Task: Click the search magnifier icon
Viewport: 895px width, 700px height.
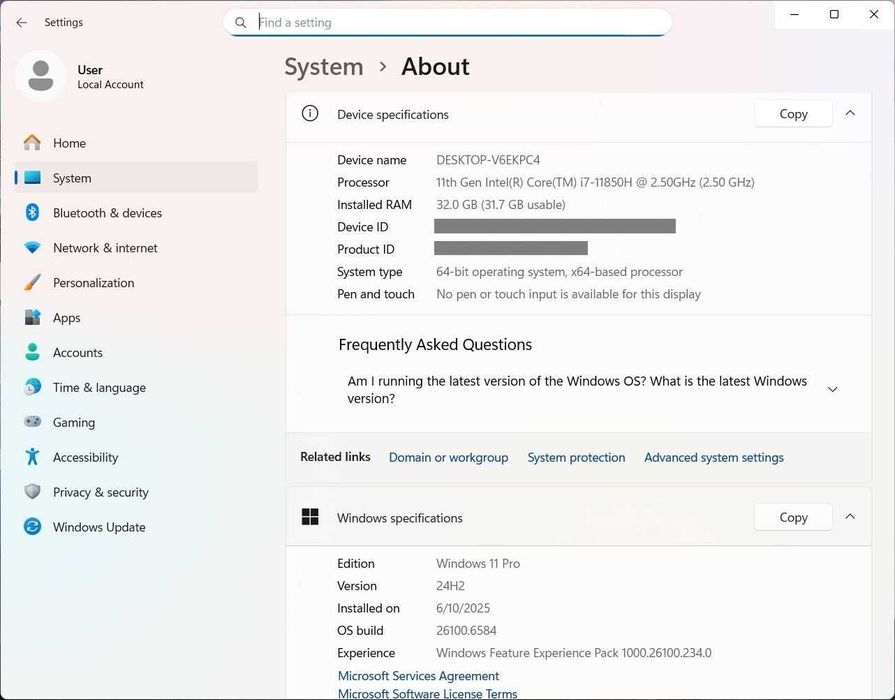Action: click(241, 23)
